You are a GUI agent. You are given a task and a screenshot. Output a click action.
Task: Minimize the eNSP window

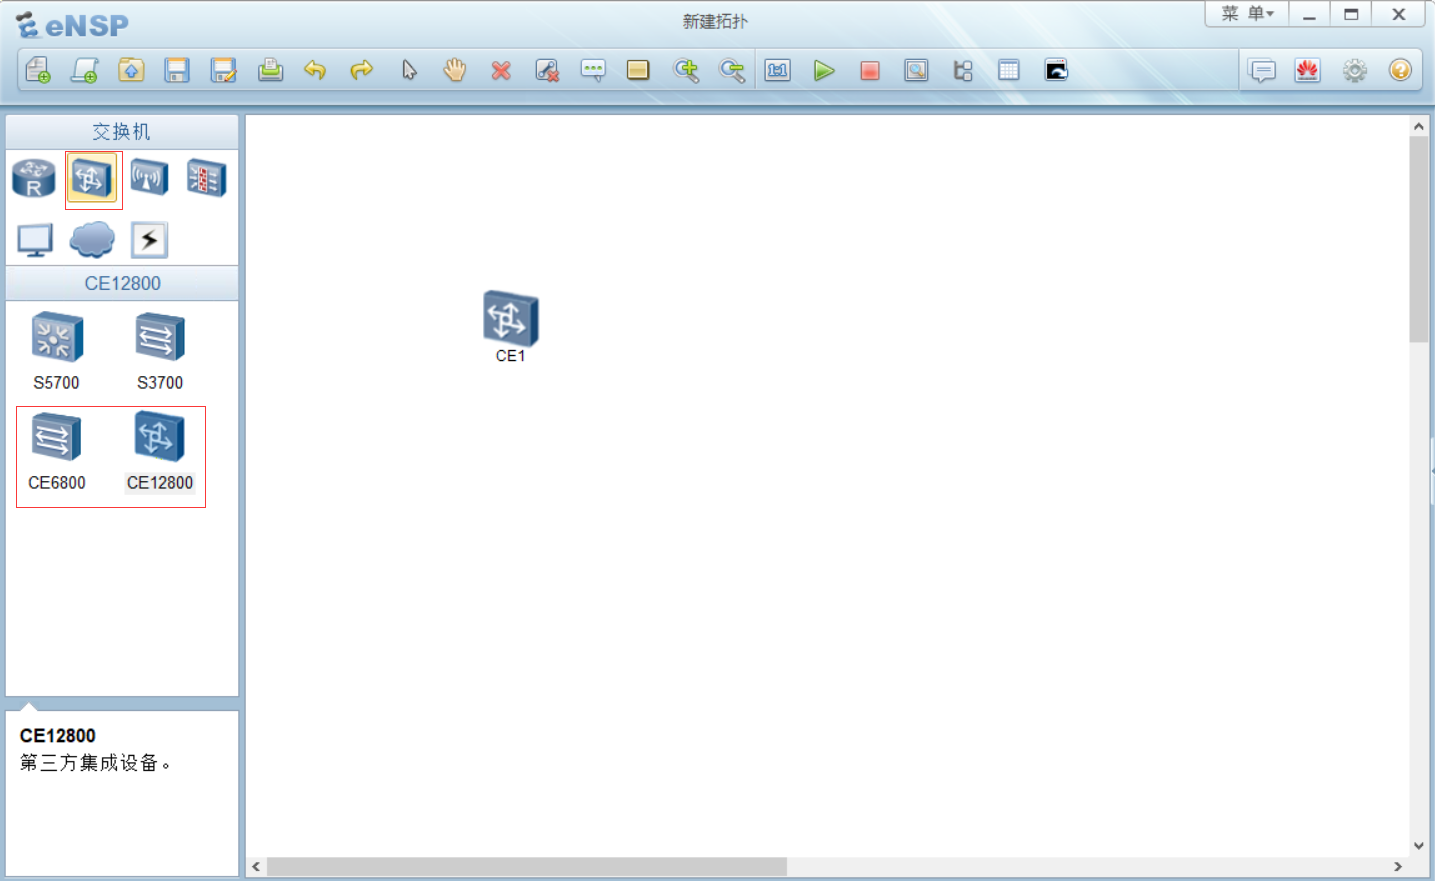(x=1309, y=14)
